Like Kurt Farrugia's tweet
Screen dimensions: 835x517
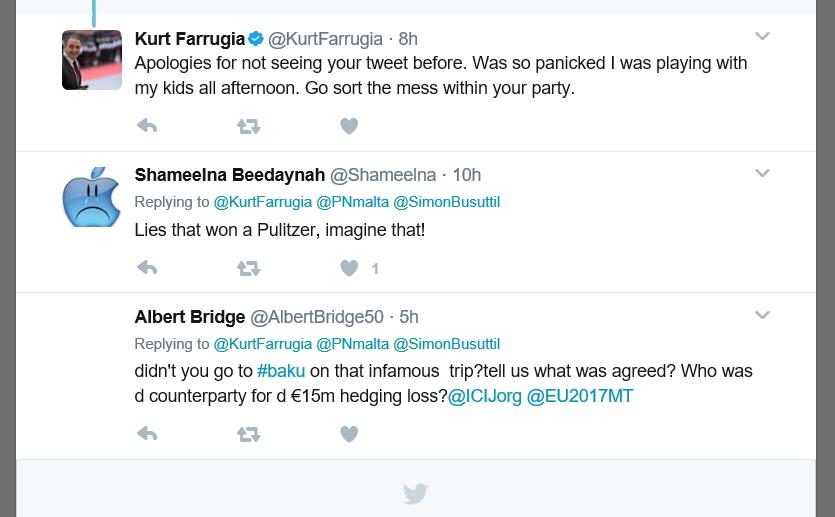click(349, 126)
